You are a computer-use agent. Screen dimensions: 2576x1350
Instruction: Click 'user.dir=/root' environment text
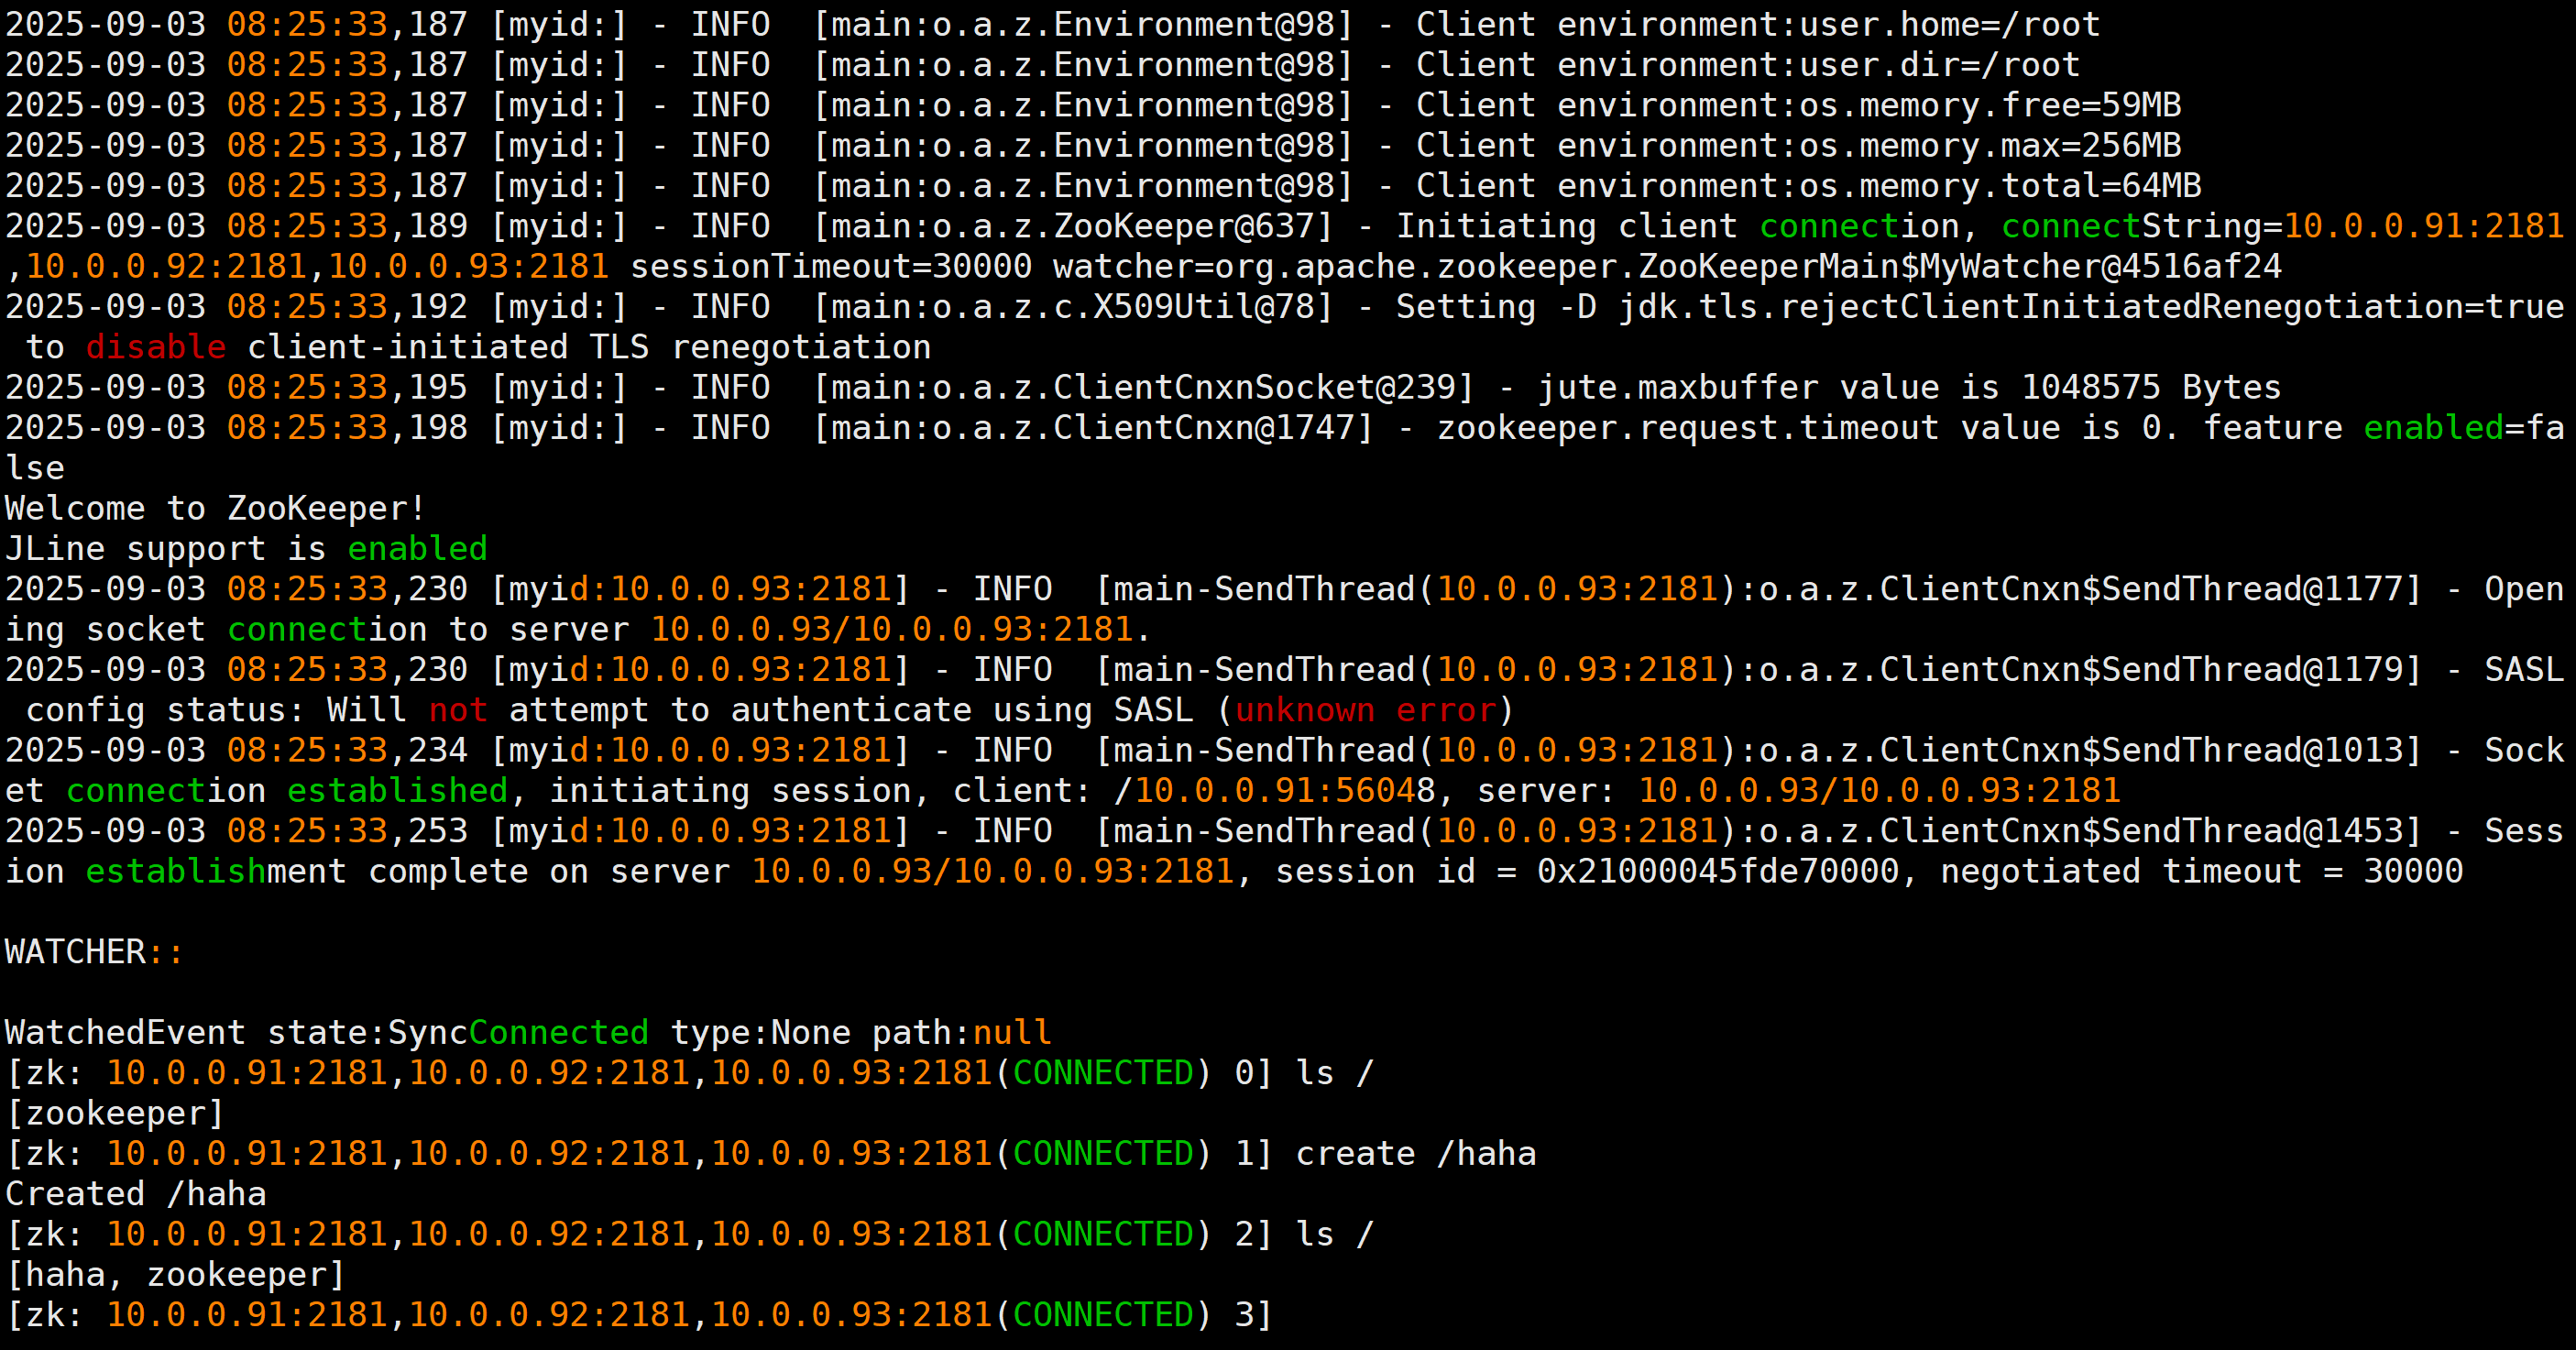point(1940,64)
